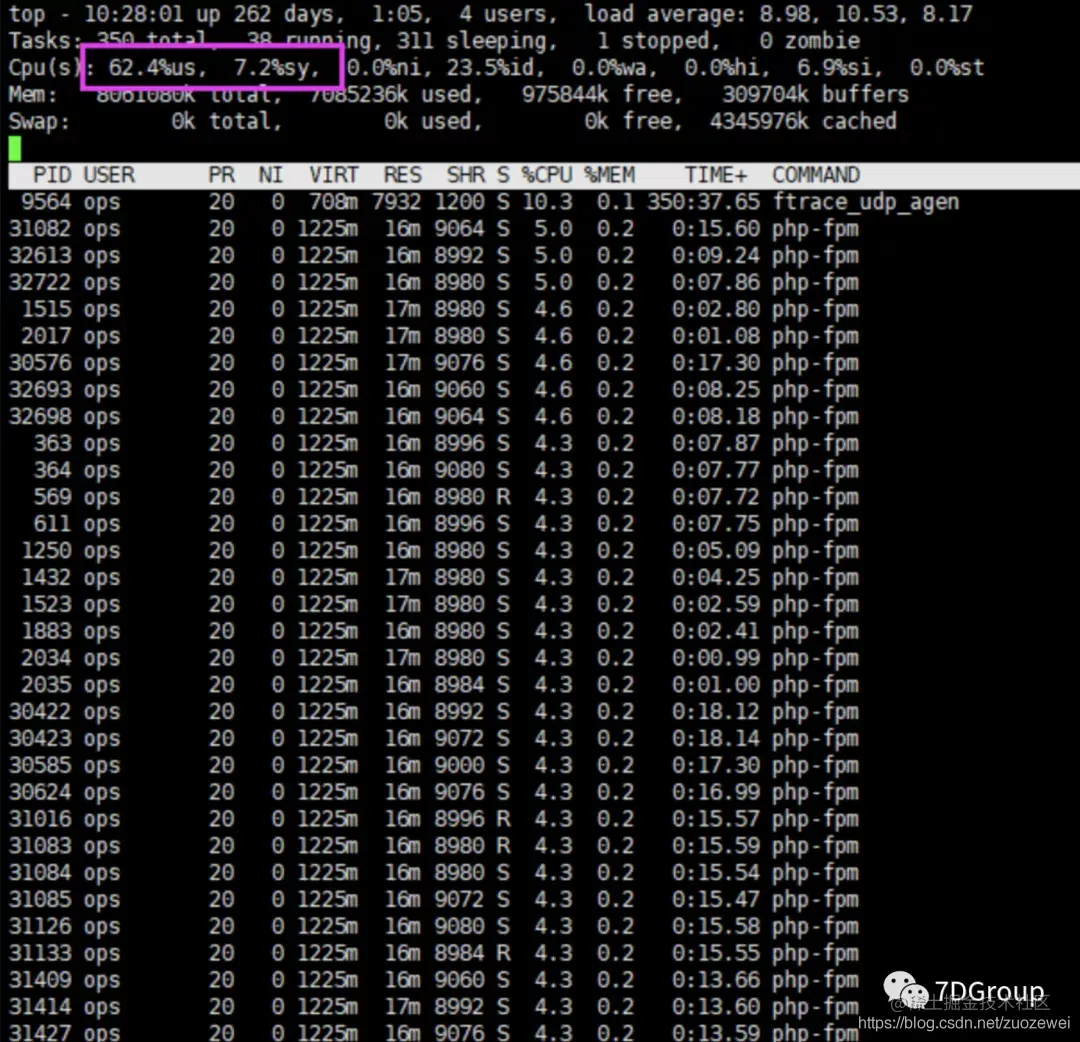This screenshot has width=1080, height=1042.
Task: Click PID 611 process row
Action: click(434, 524)
